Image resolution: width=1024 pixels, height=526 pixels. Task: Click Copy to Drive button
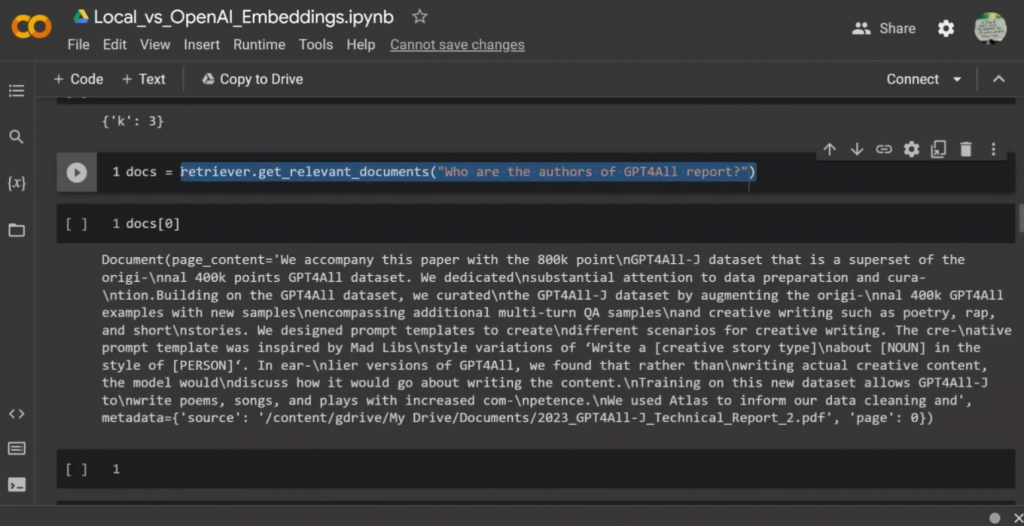point(252,79)
